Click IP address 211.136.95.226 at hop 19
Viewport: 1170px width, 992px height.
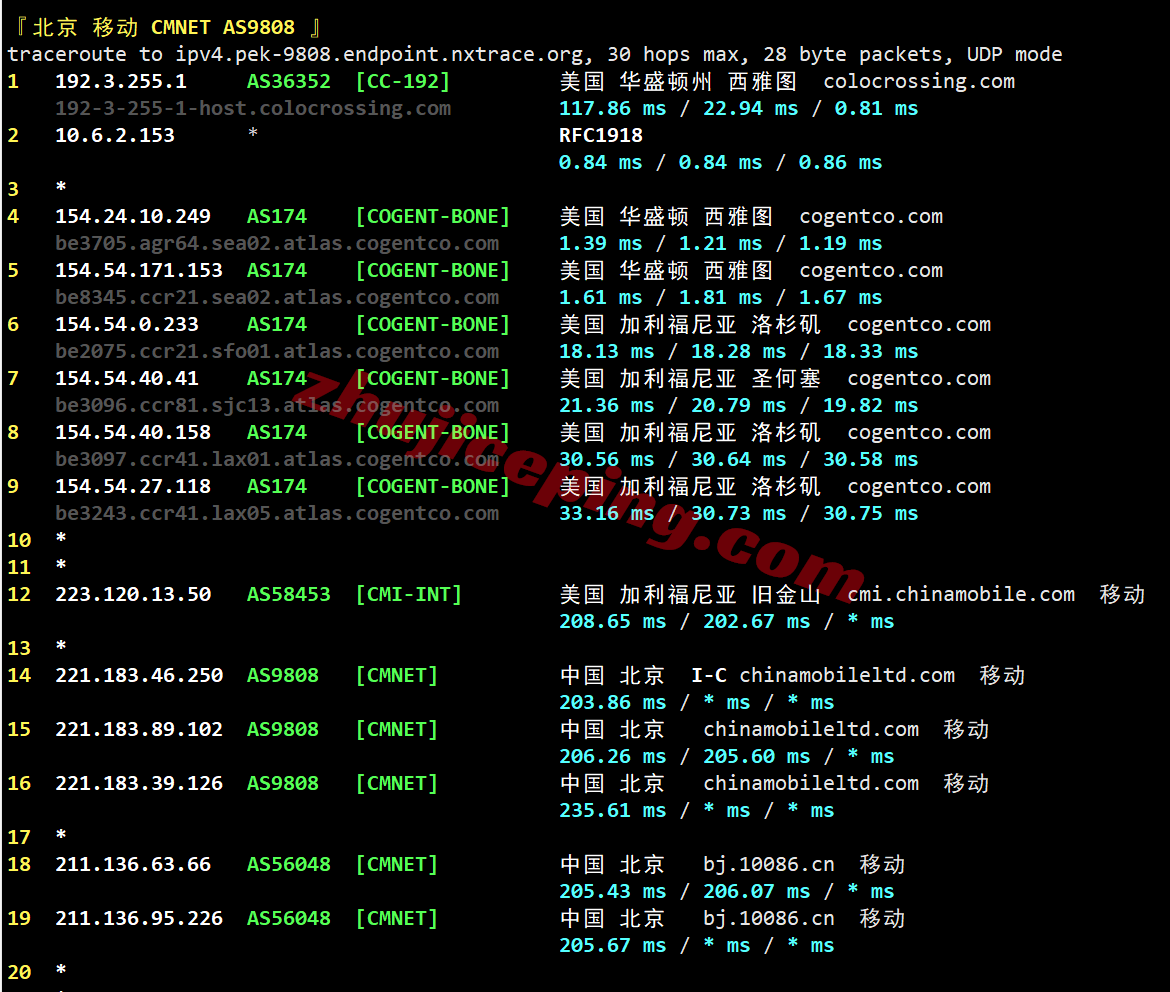139,918
